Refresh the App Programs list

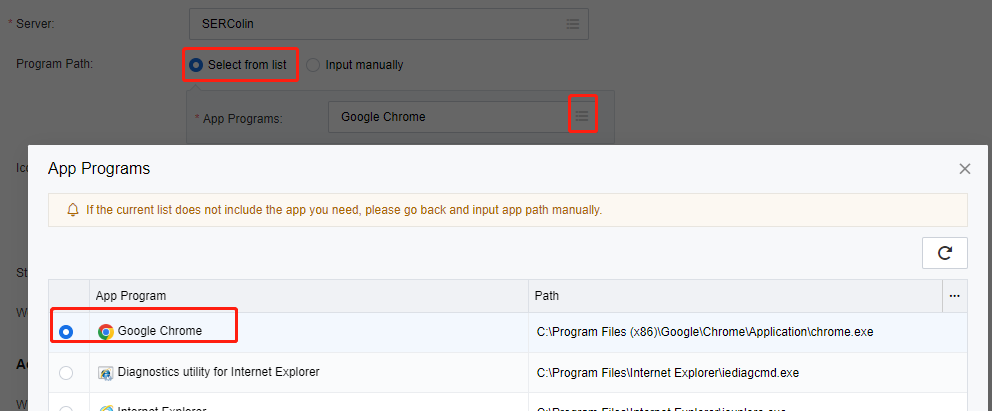(x=944, y=254)
